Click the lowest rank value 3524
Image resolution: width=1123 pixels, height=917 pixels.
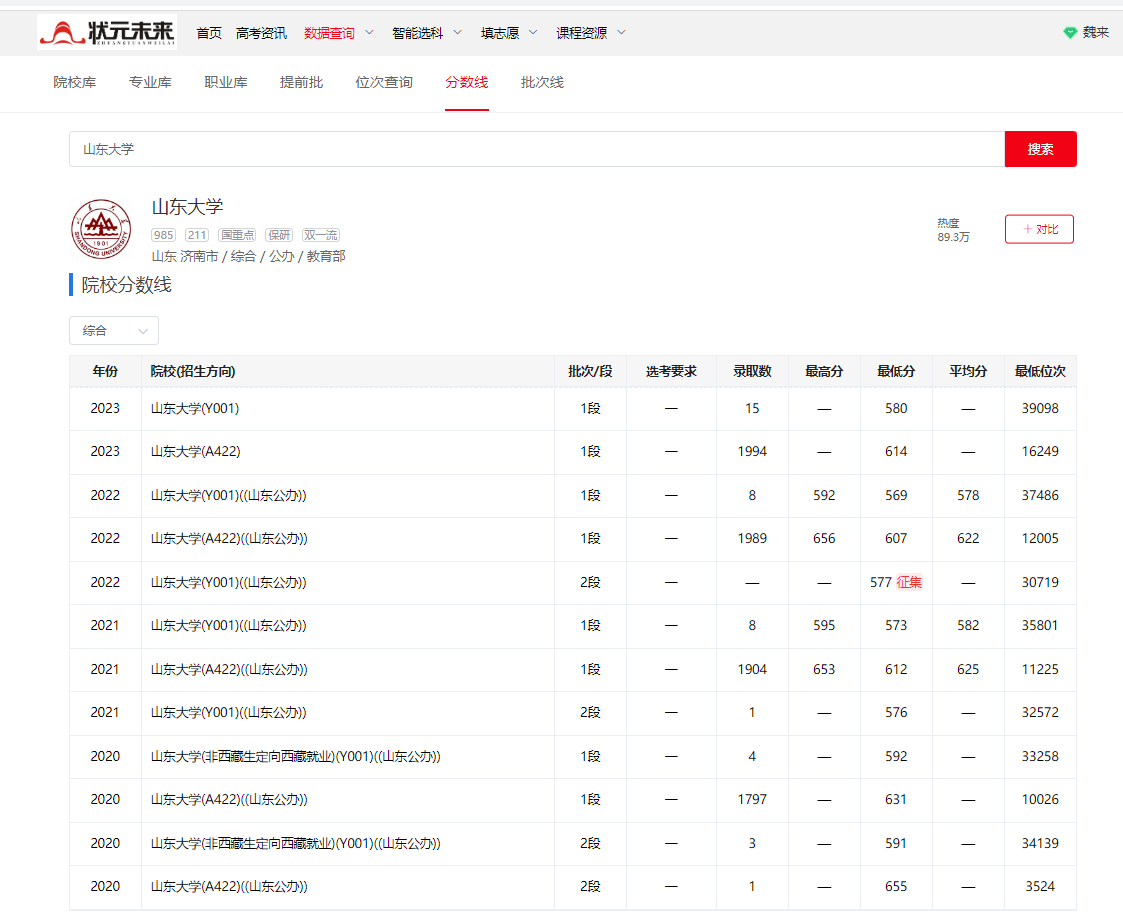[x=1040, y=886]
